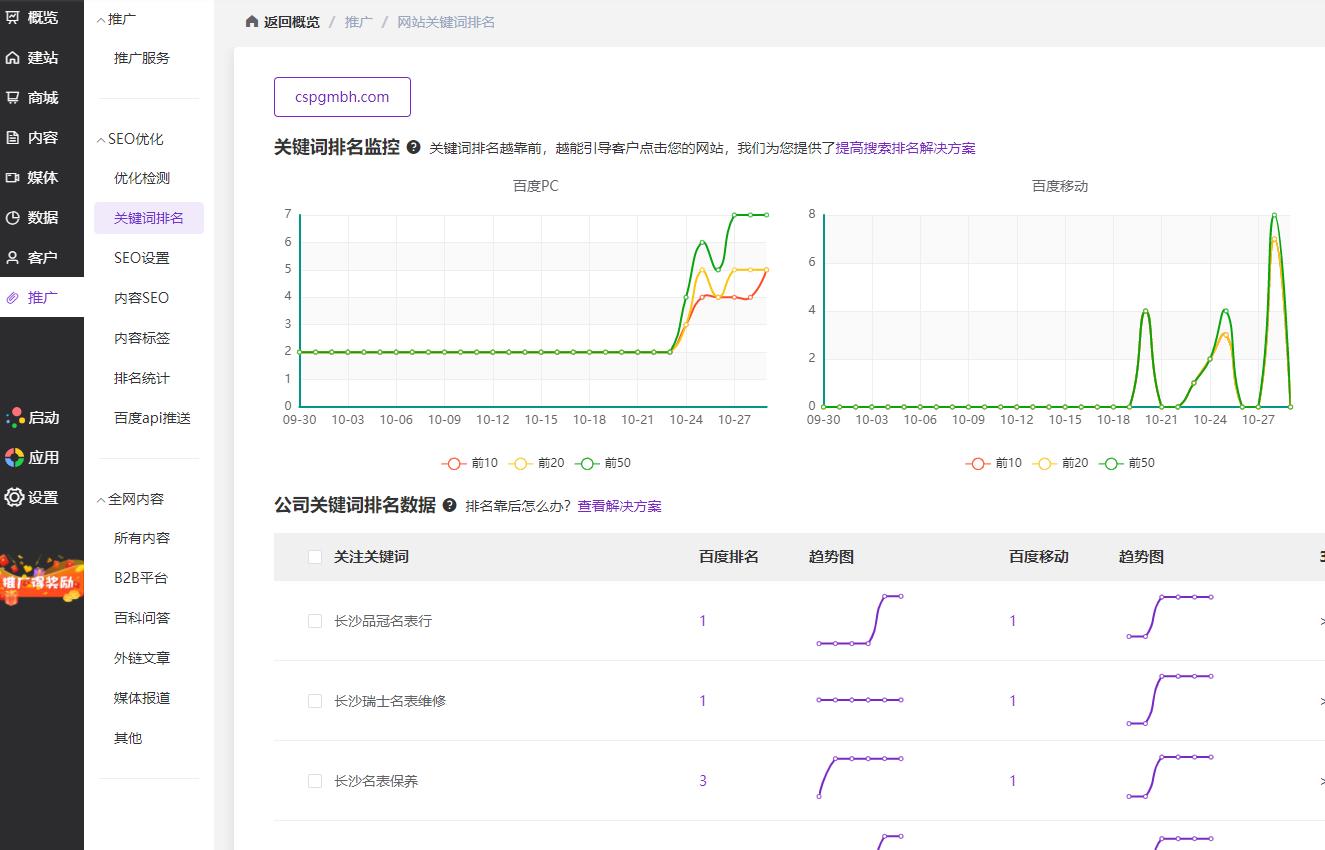Viewport: 1325px width, 850px height.
Task: Open the 概览 sidebar icon
Action: [x=42, y=17]
